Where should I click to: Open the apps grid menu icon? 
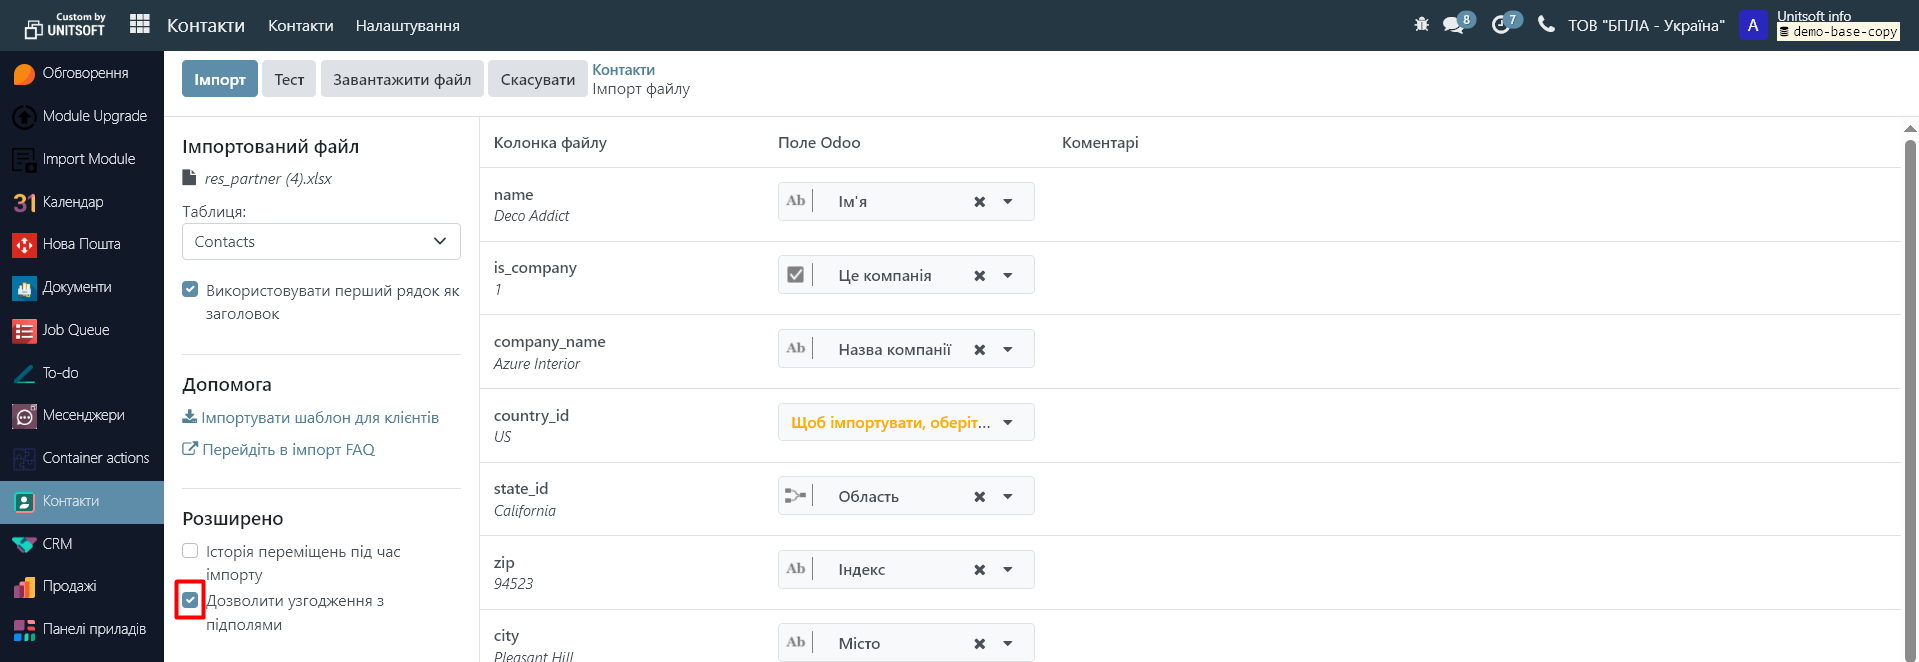140,24
